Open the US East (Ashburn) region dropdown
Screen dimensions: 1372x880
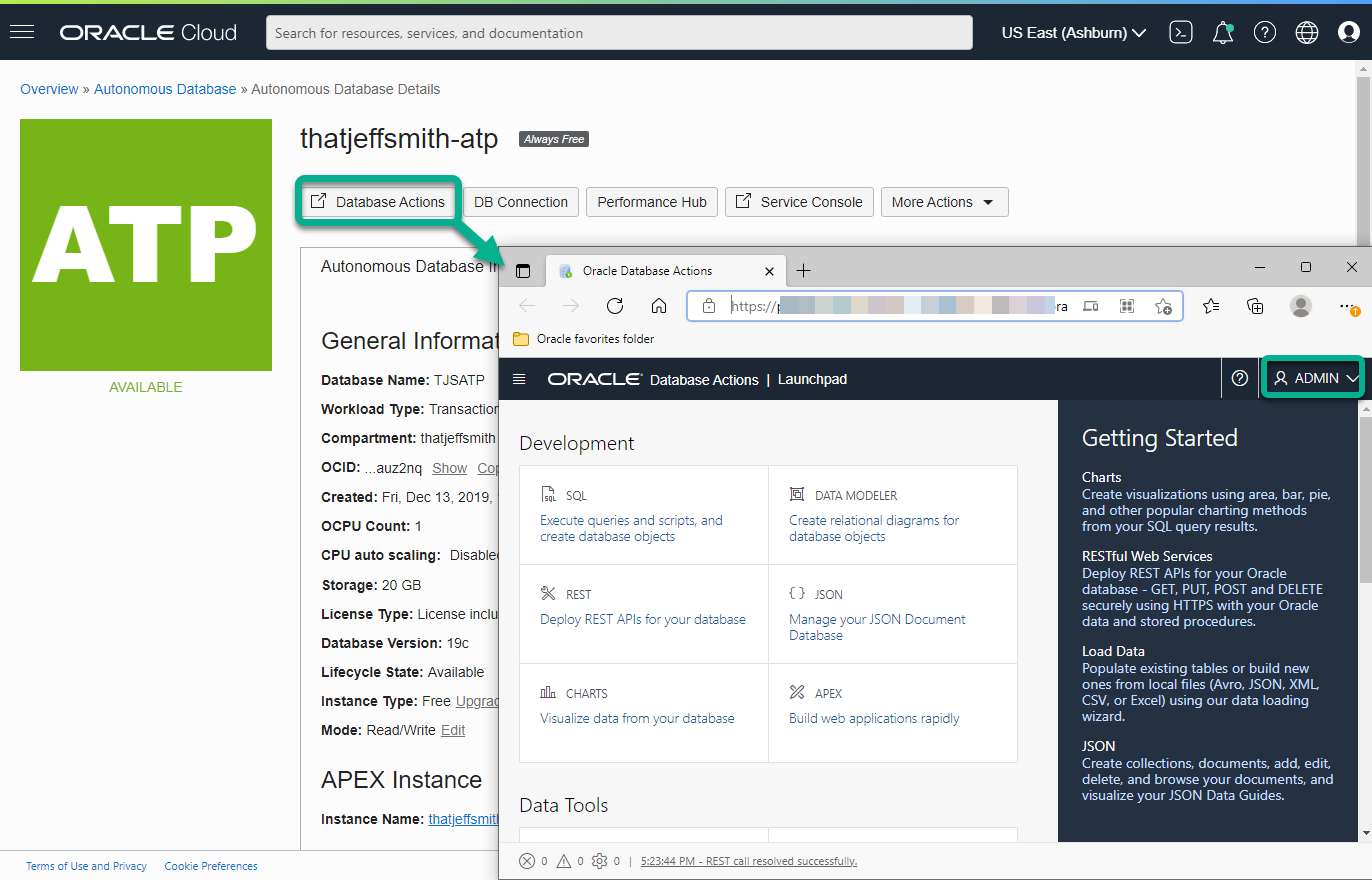[x=1073, y=33]
